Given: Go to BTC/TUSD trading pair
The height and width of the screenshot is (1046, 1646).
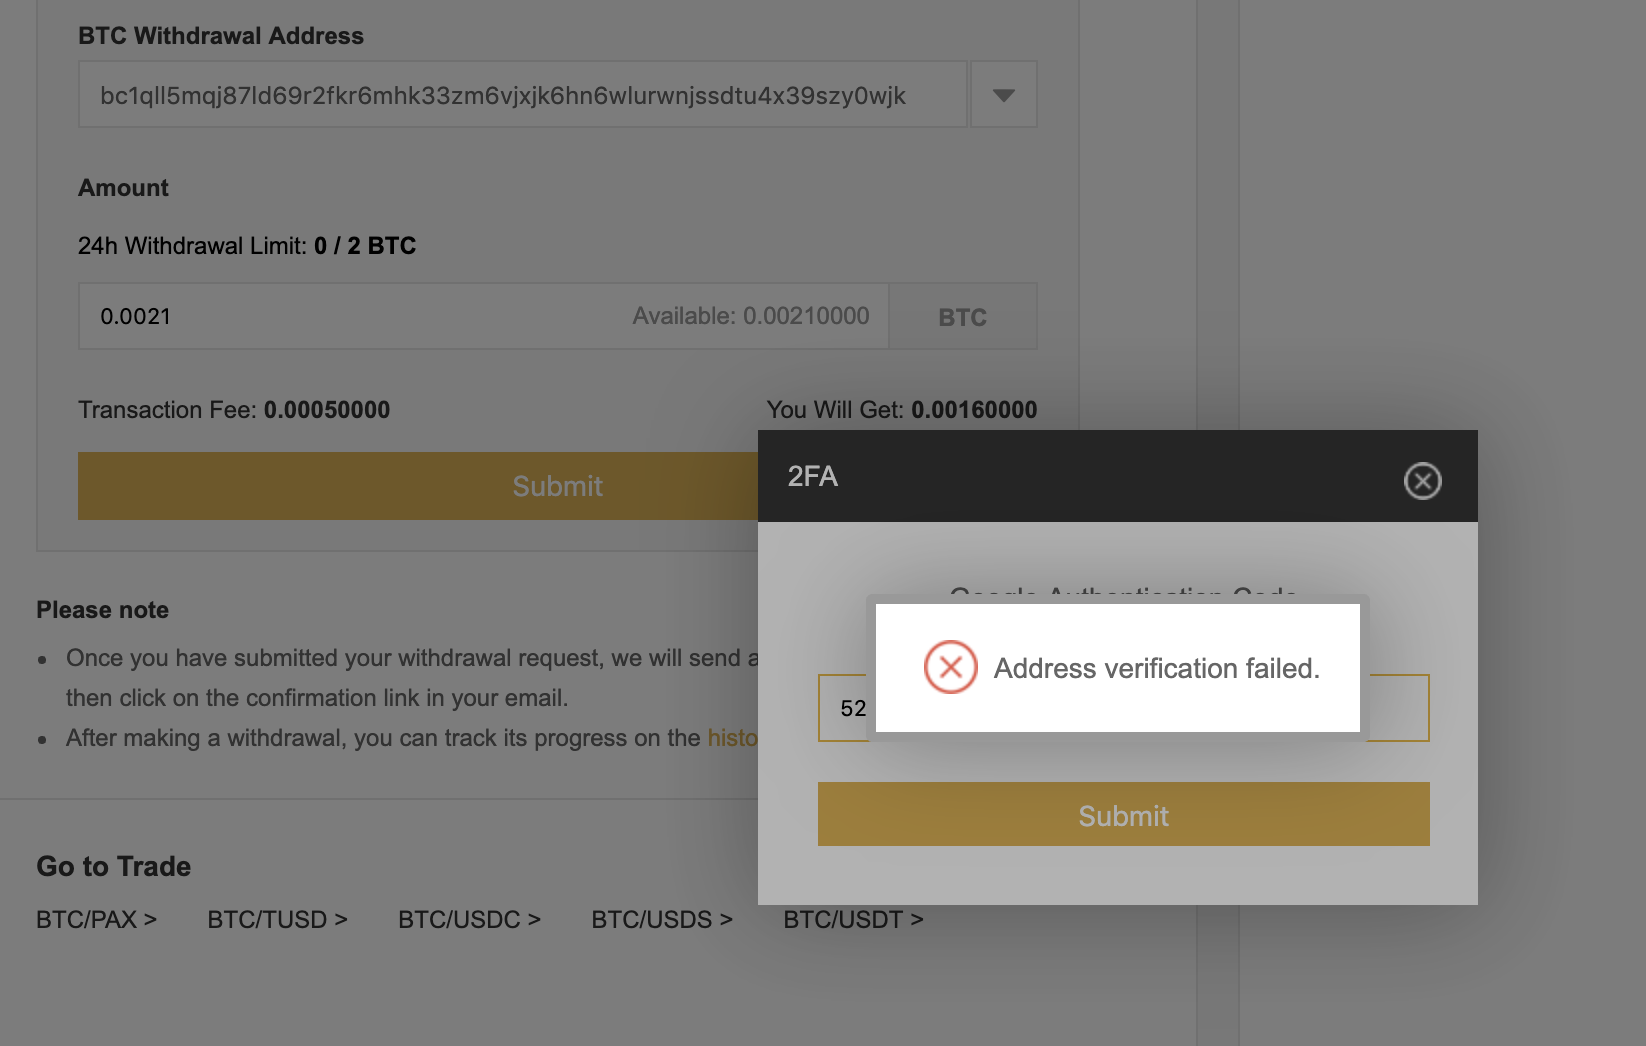Looking at the screenshot, I should pos(278,919).
